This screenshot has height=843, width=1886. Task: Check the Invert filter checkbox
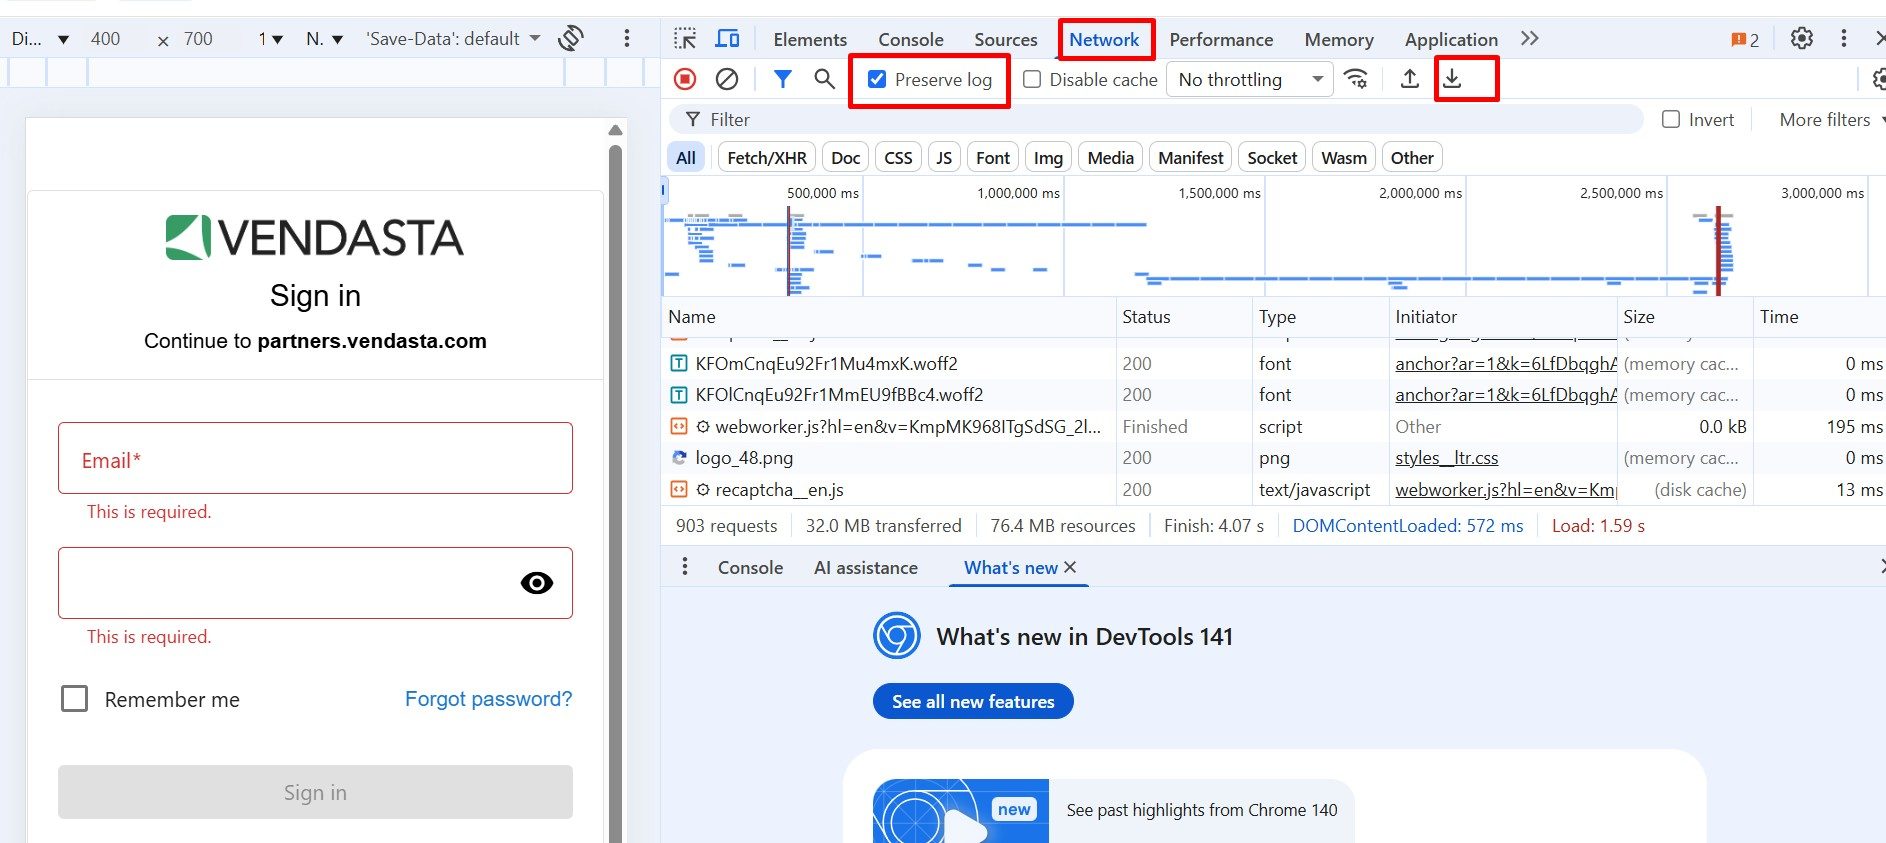[1671, 119]
